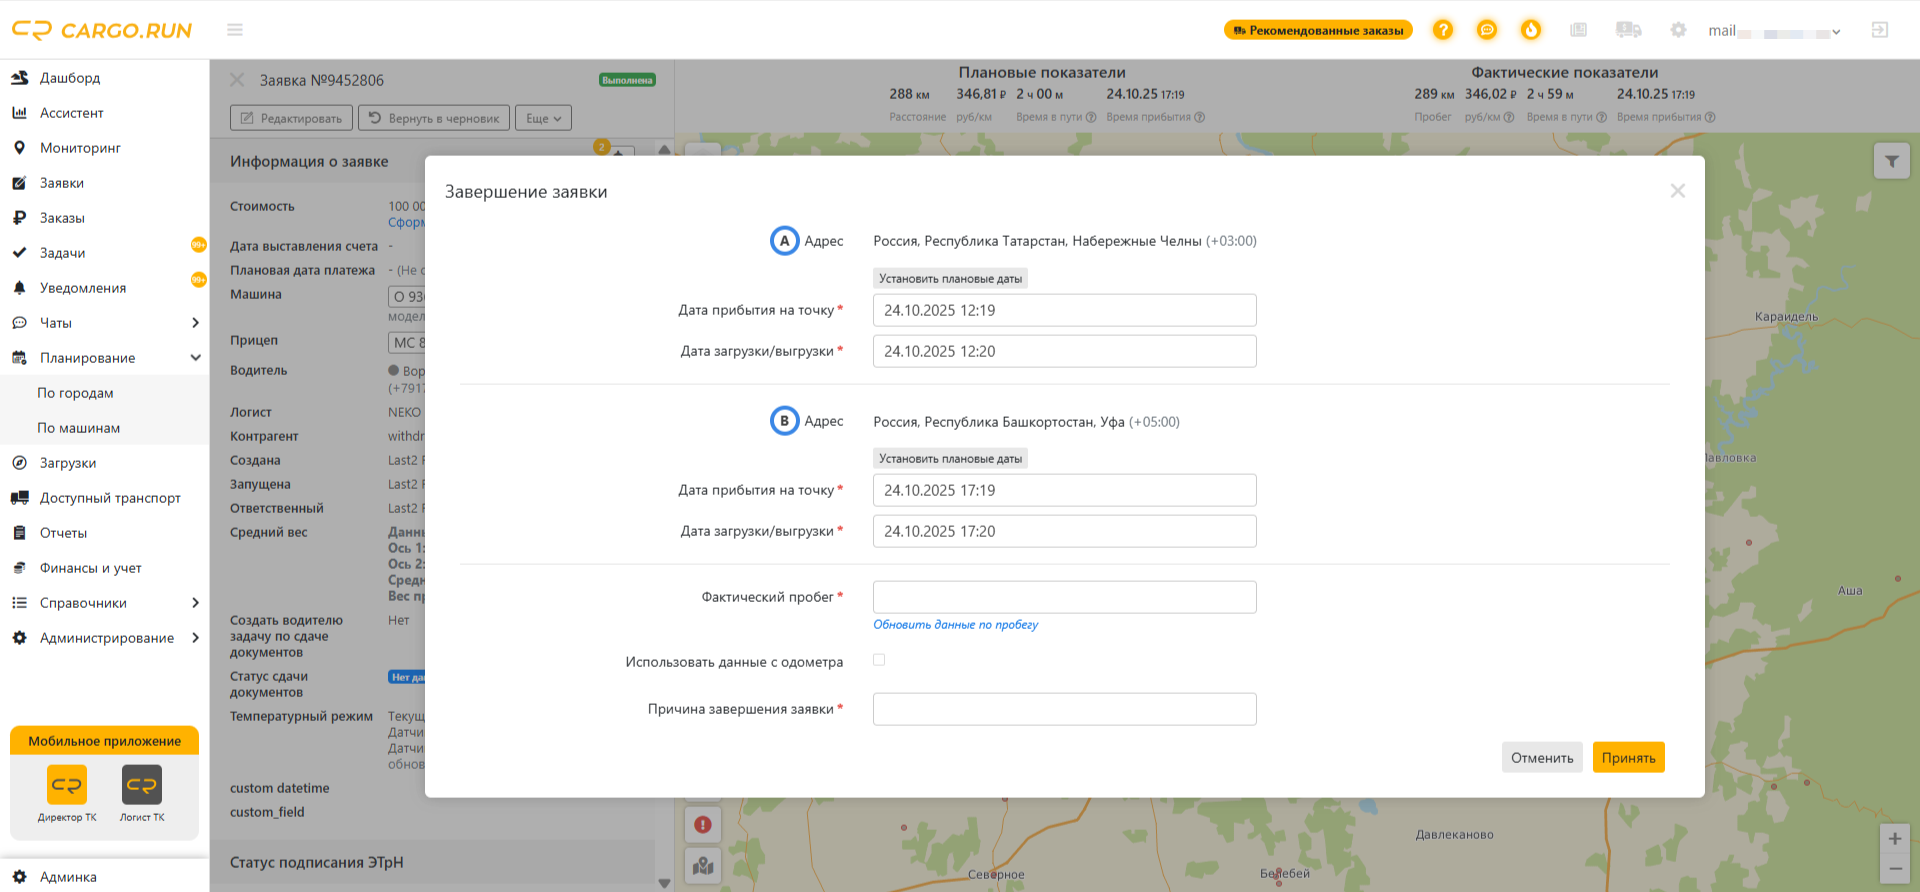Open the chat bubble icon in header
Image resolution: width=1920 pixels, height=892 pixels.
(x=1487, y=30)
